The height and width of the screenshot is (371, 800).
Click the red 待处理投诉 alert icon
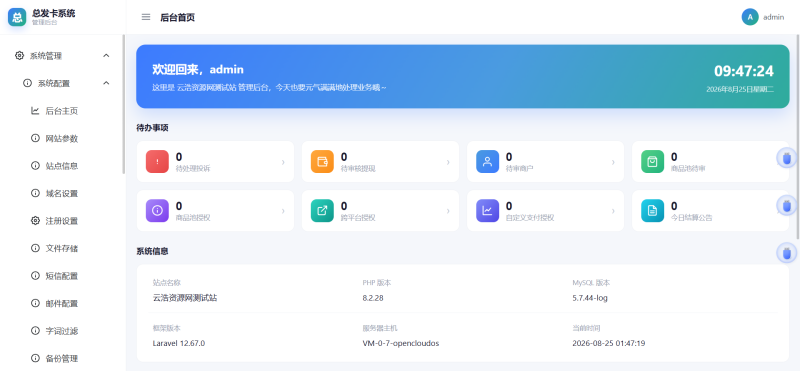pos(157,162)
